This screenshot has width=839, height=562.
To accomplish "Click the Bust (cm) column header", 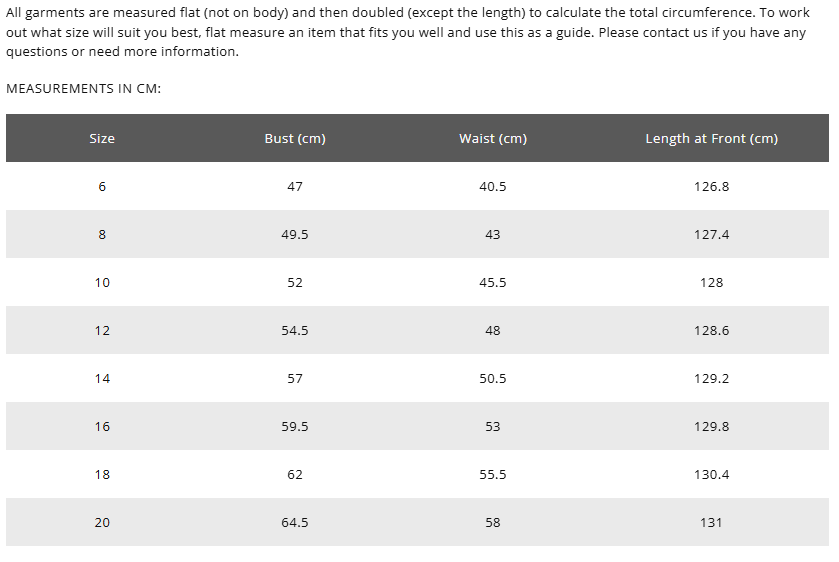I will (x=295, y=138).
